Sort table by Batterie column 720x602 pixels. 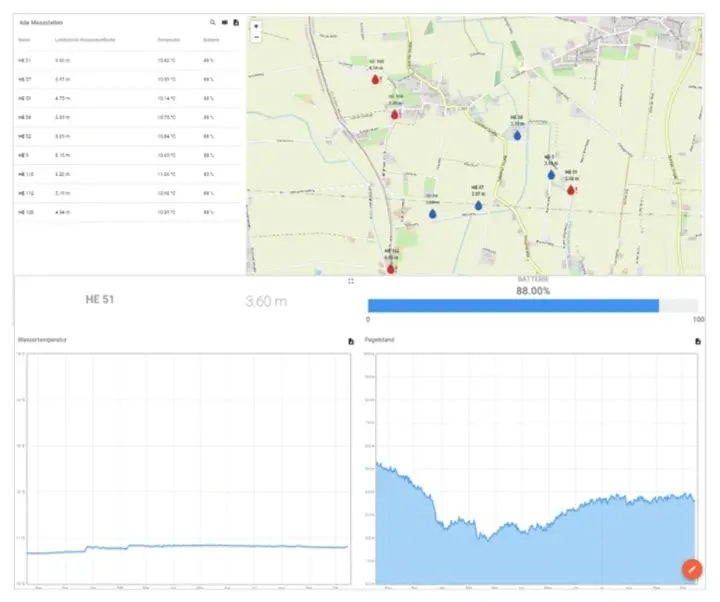(x=211, y=40)
